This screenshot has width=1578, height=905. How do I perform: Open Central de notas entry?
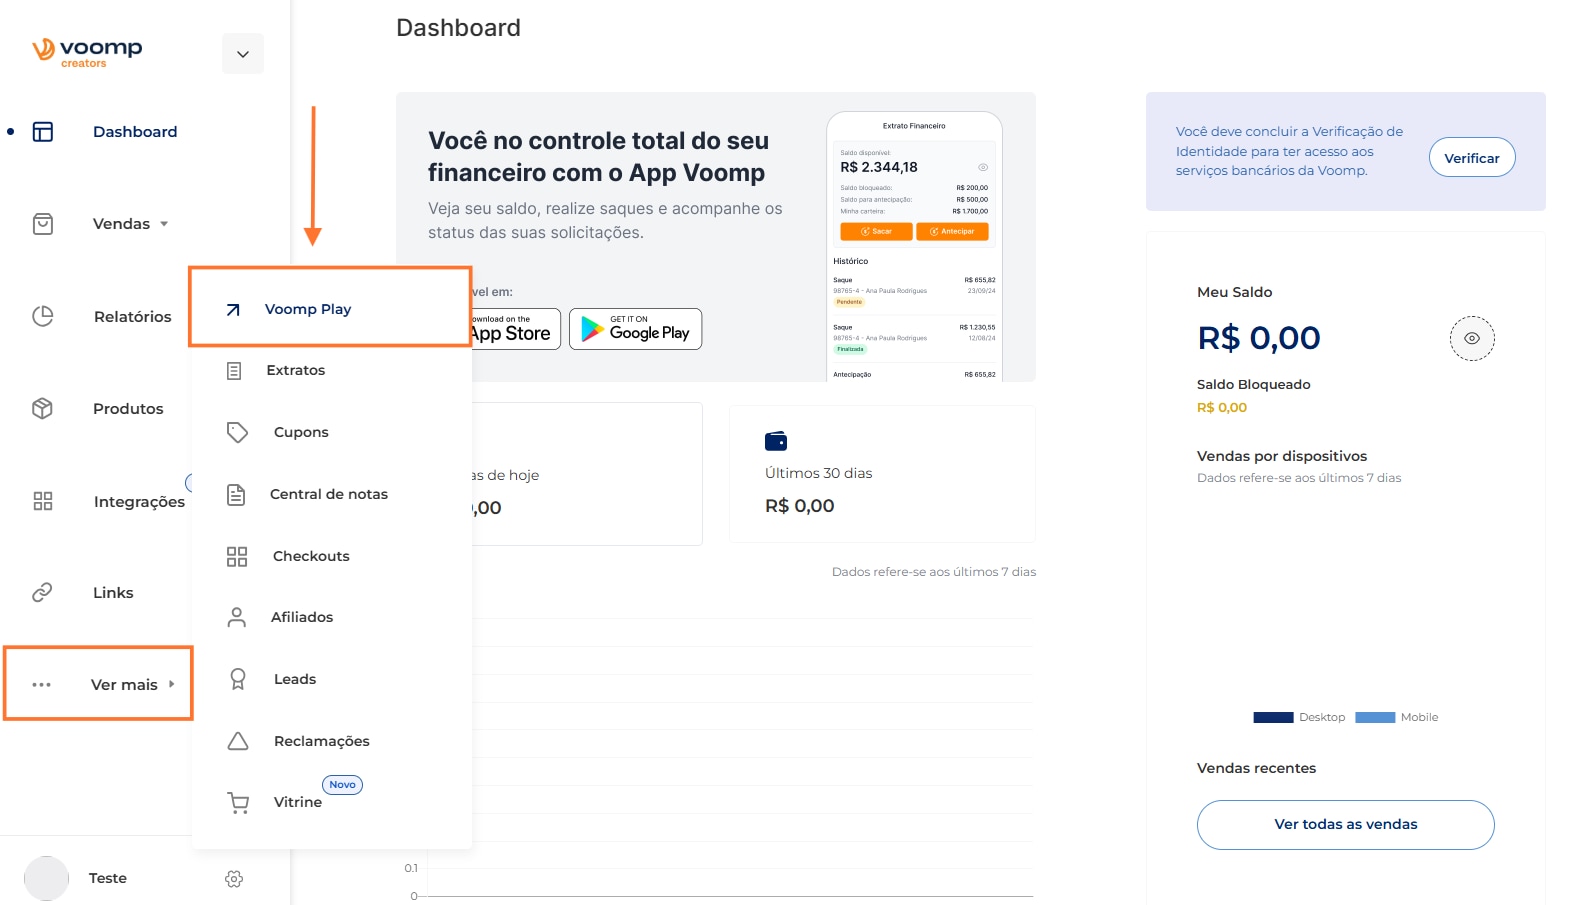[329, 494]
